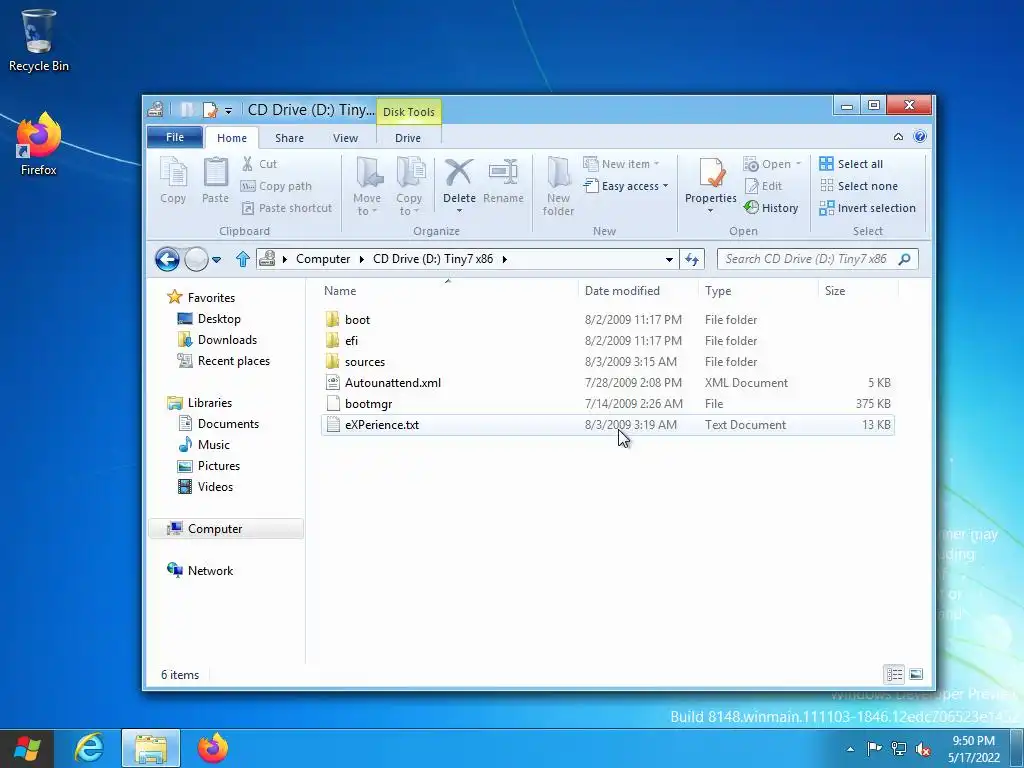Create a New folder from the ribbon
The image size is (1024, 768).
click(558, 186)
